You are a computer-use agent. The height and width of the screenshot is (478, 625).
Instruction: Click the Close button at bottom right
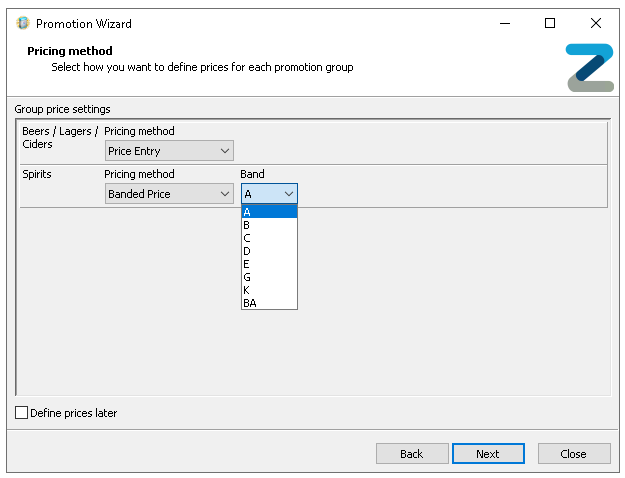(x=573, y=454)
